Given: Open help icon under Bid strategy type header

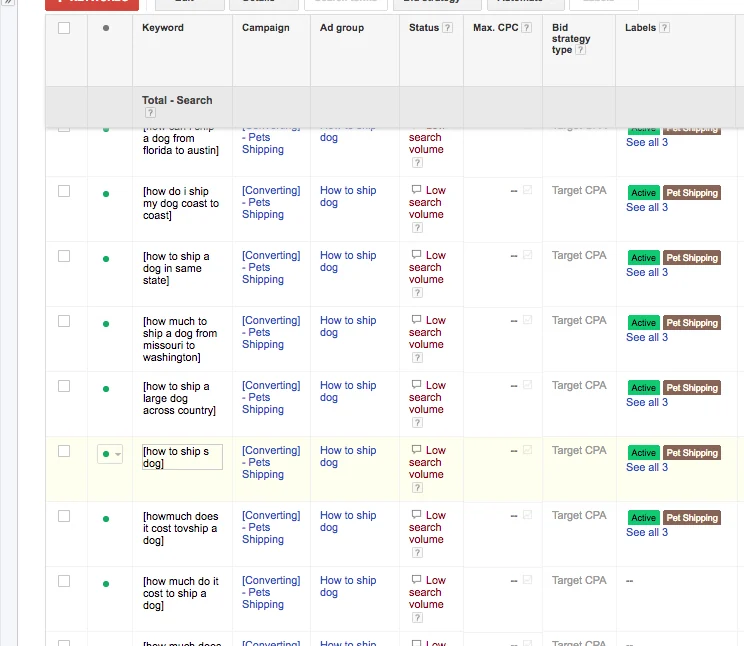Looking at the screenshot, I should point(580,50).
